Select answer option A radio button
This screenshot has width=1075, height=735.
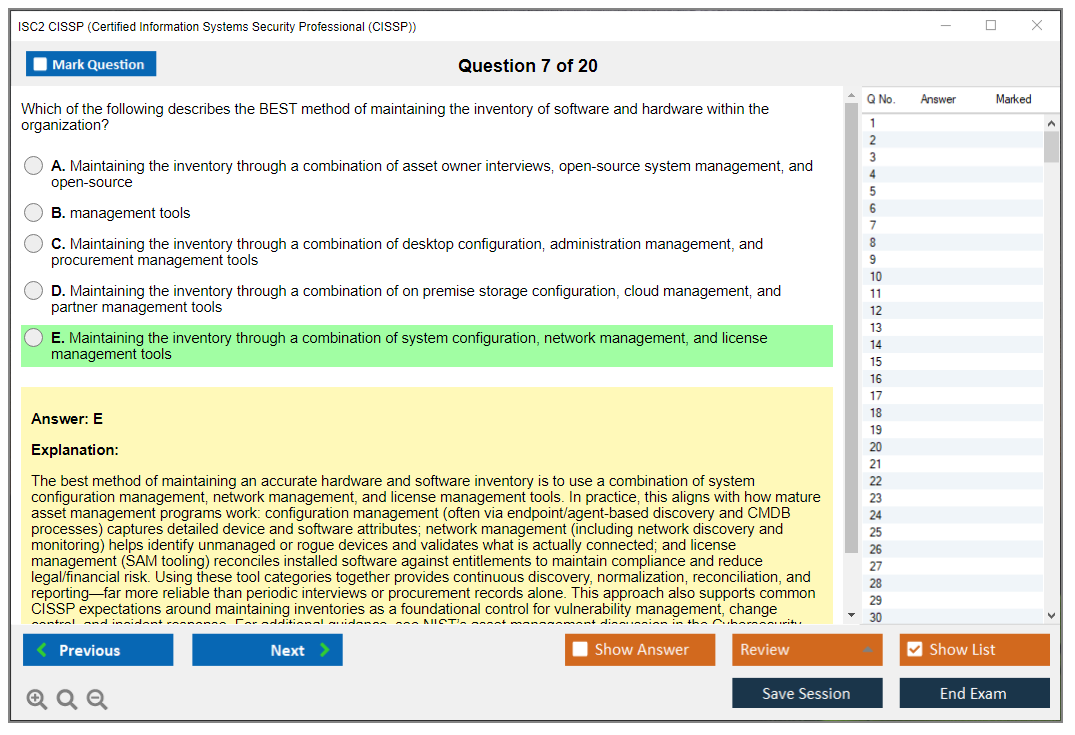click(34, 166)
